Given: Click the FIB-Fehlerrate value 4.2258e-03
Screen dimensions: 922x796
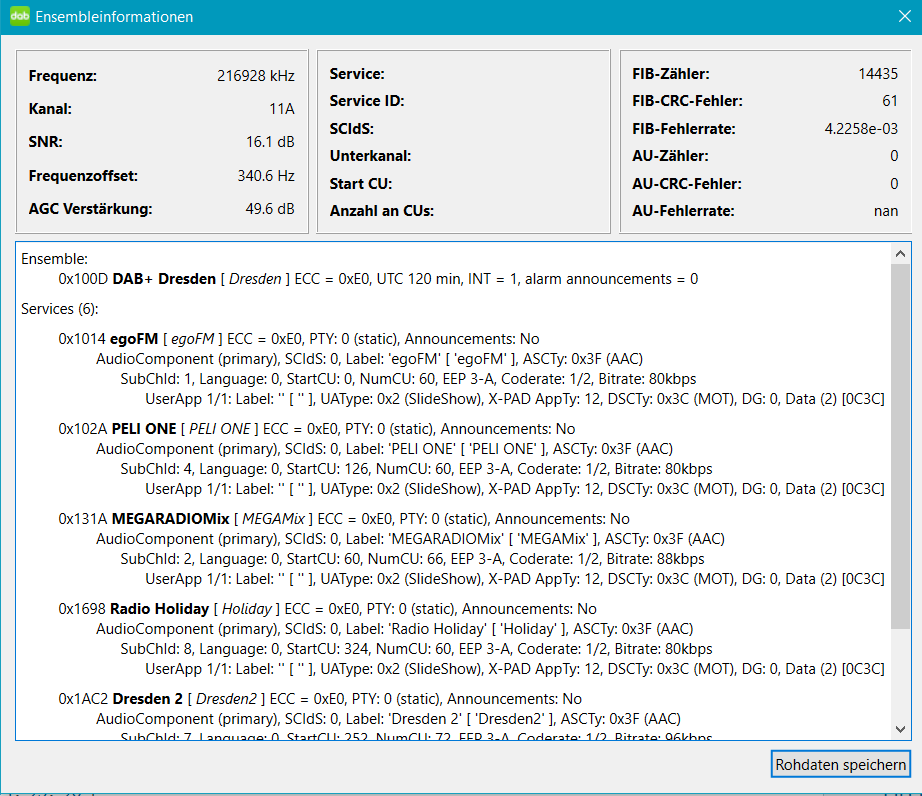Looking at the screenshot, I should click(861, 129).
